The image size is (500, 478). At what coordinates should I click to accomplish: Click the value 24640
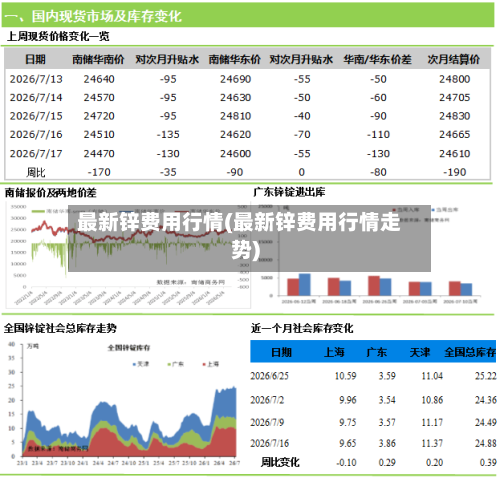(x=99, y=79)
